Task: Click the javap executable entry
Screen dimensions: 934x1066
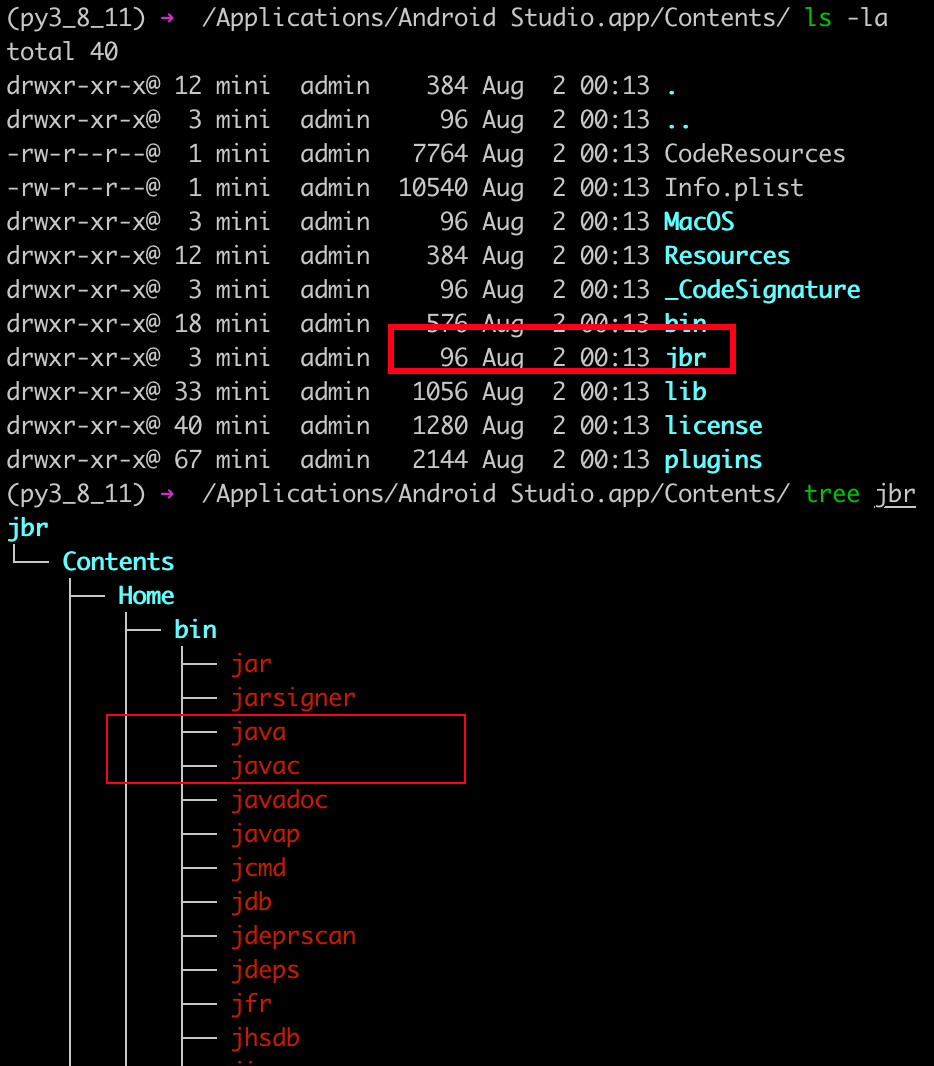Action: pyautogui.click(x=265, y=835)
